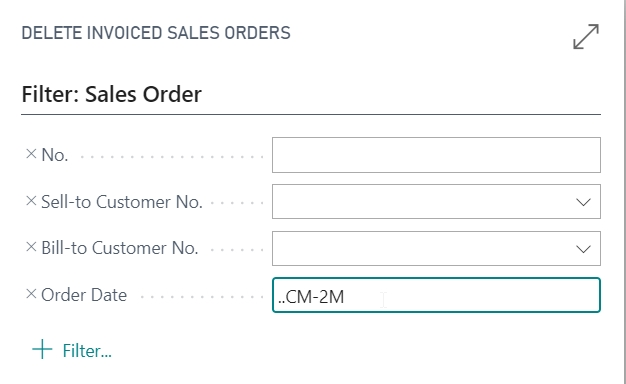Select the No. field label

[55, 155]
